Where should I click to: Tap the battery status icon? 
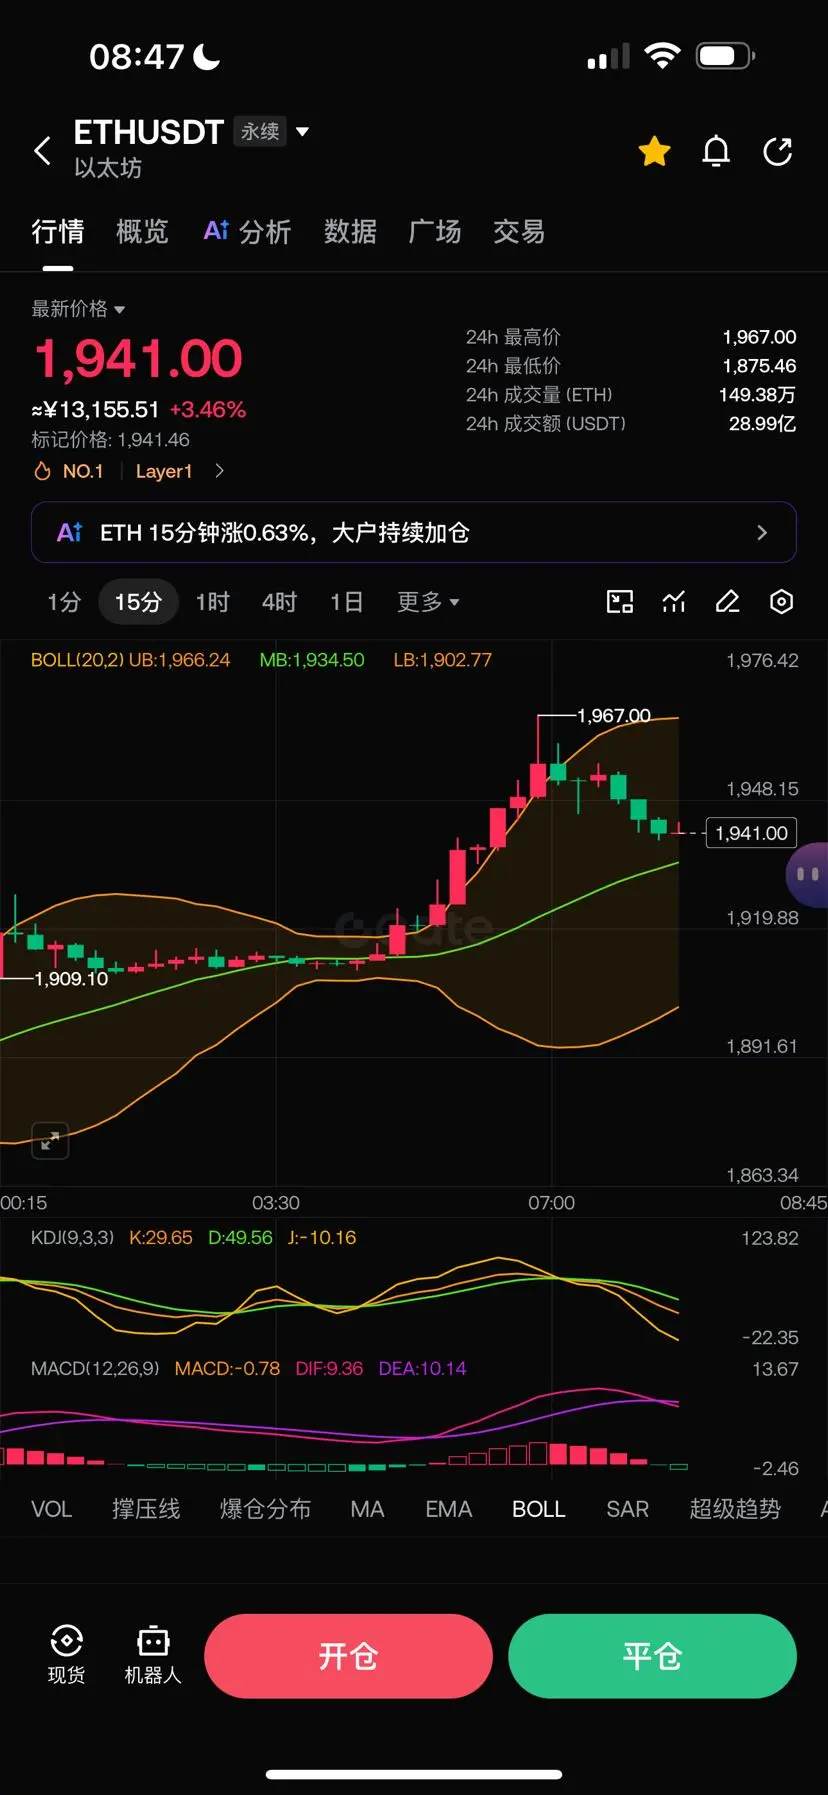click(726, 56)
